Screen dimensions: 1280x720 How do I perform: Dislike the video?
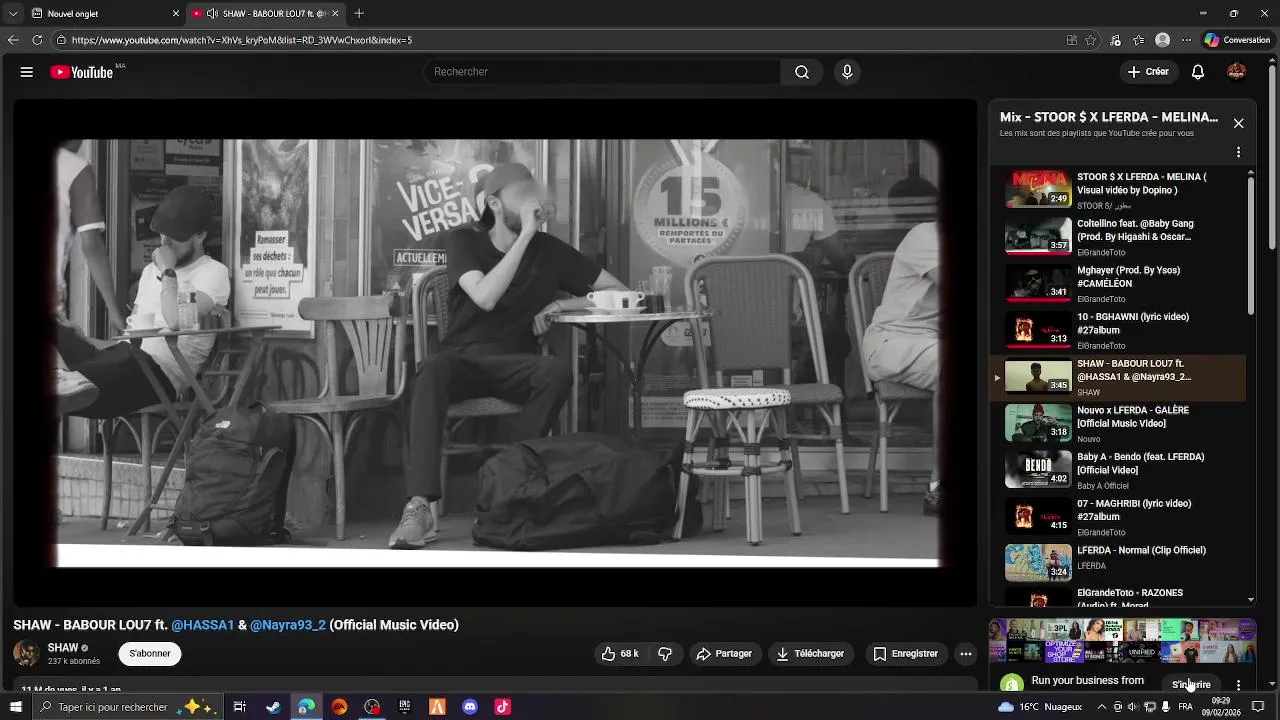[665, 654]
